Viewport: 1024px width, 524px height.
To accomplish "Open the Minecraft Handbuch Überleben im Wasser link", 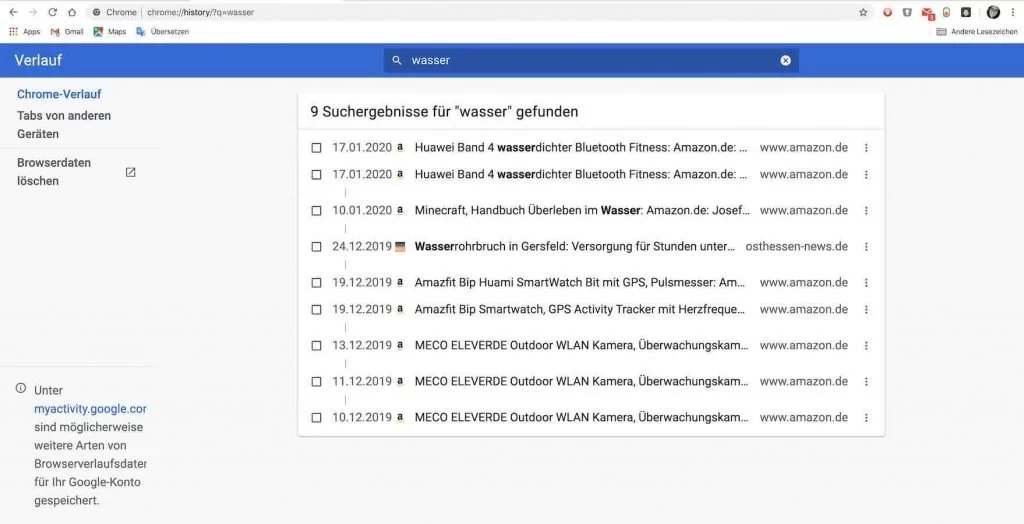I will [582, 210].
